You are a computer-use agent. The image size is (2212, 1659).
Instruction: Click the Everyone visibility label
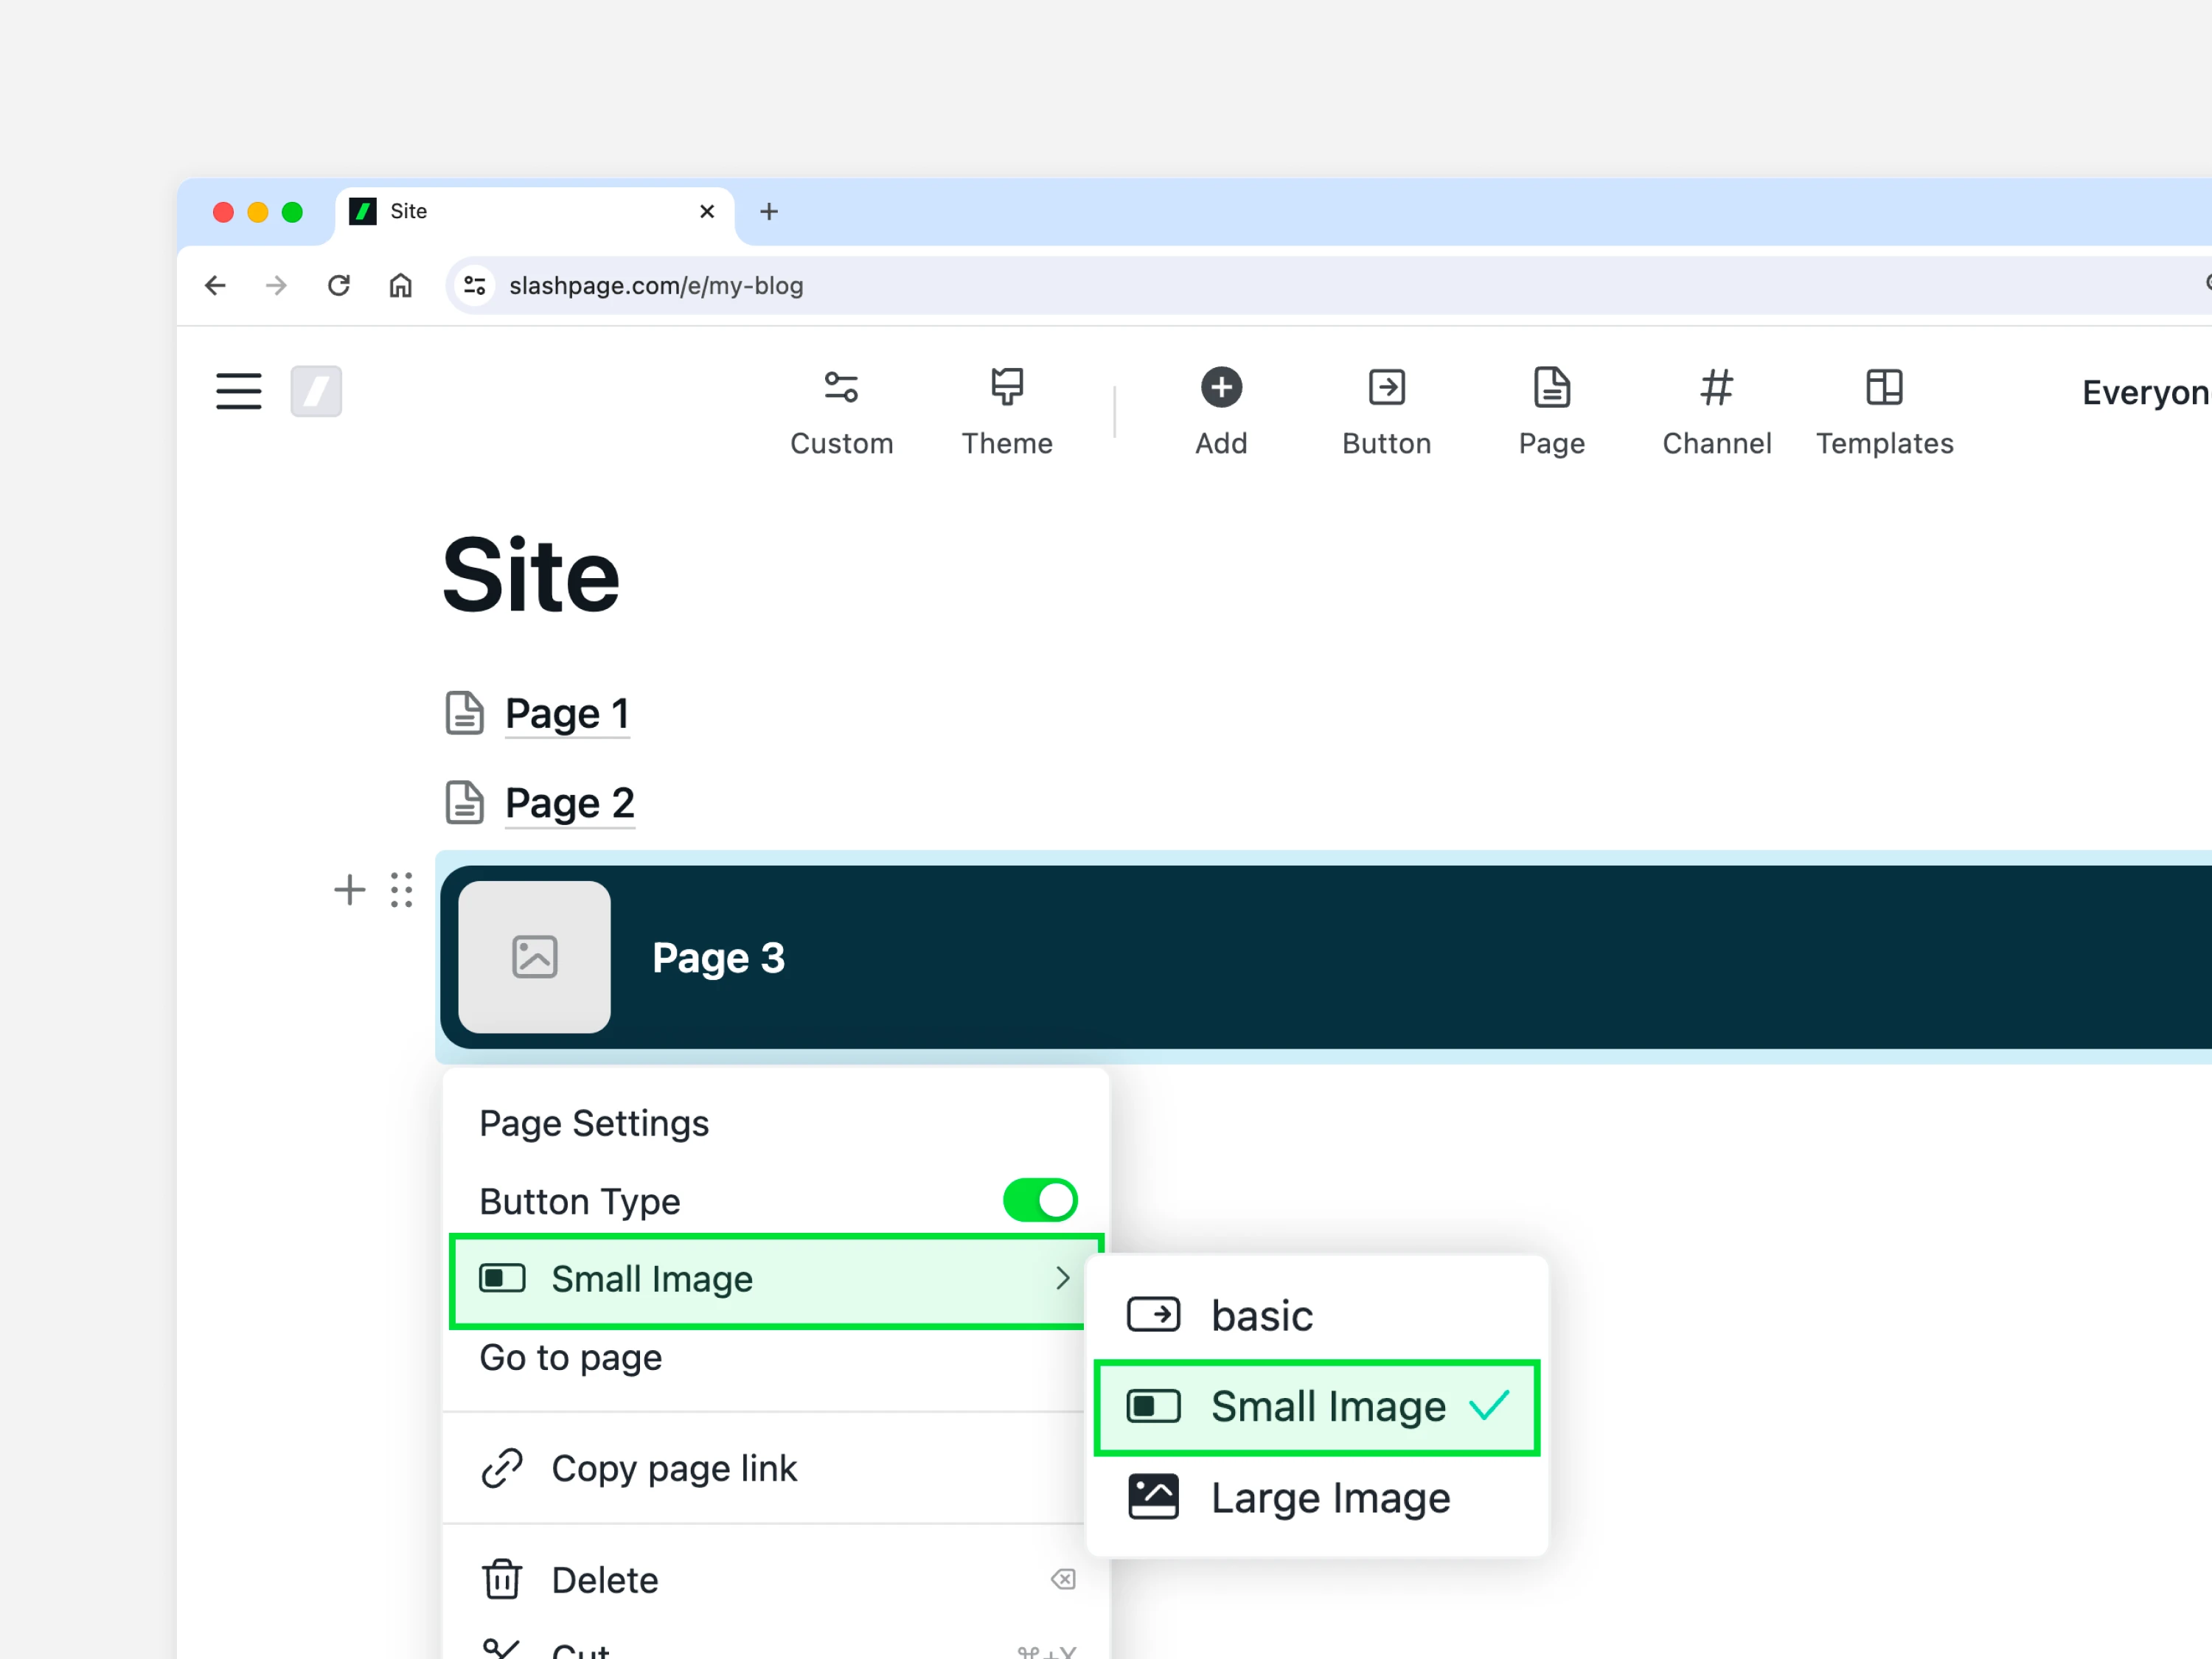(2146, 393)
